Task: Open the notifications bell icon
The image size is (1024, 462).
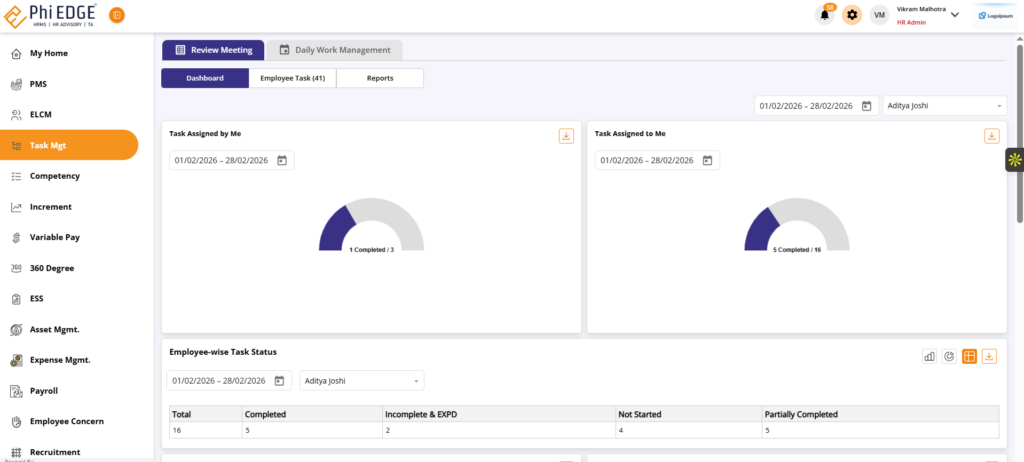Action: pyautogui.click(x=825, y=15)
